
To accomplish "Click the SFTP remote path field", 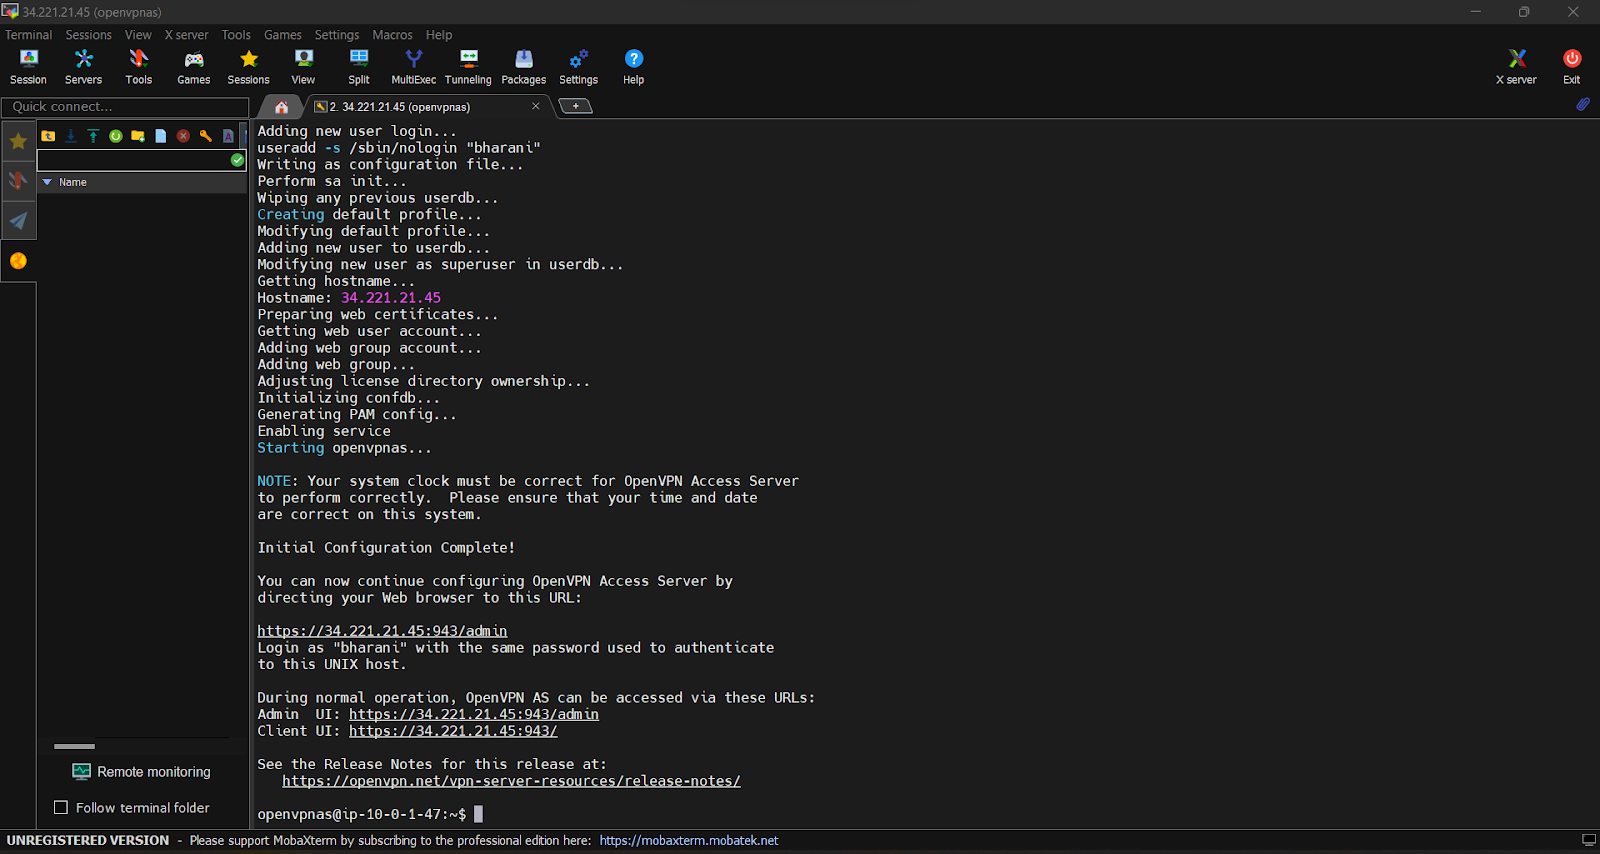I will pyautogui.click(x=133, y=160).
